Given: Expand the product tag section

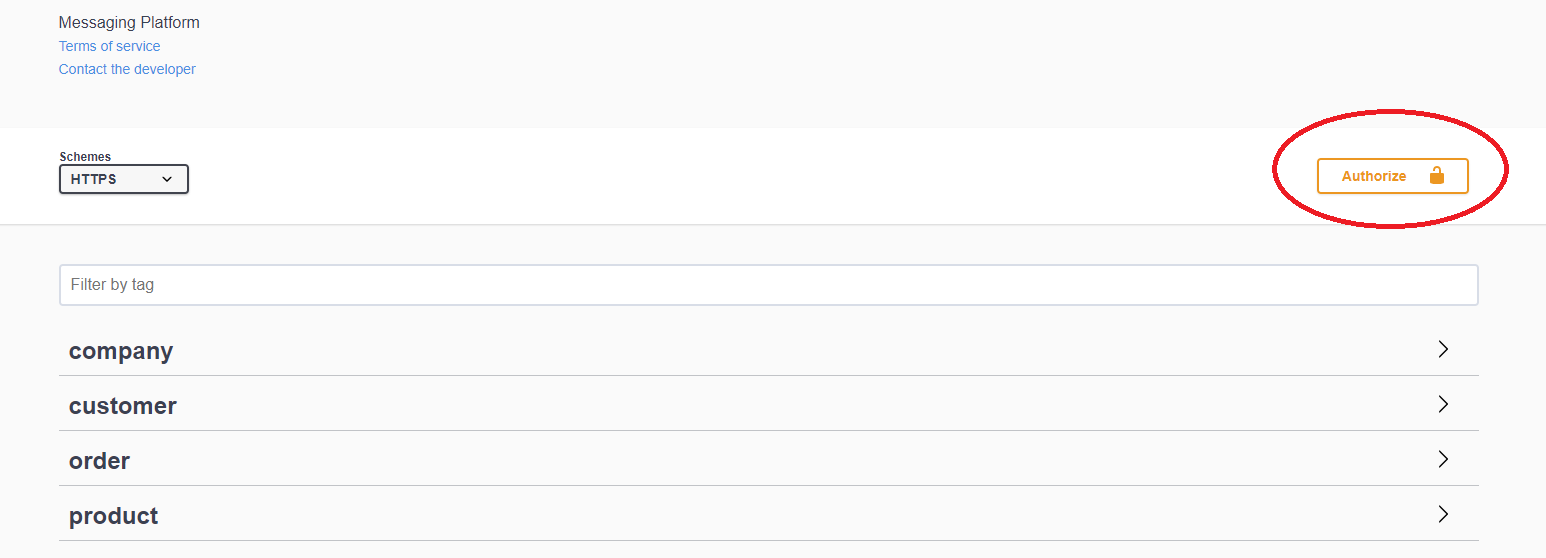Looking at the screenshot, I should click(x=114, y=516).
